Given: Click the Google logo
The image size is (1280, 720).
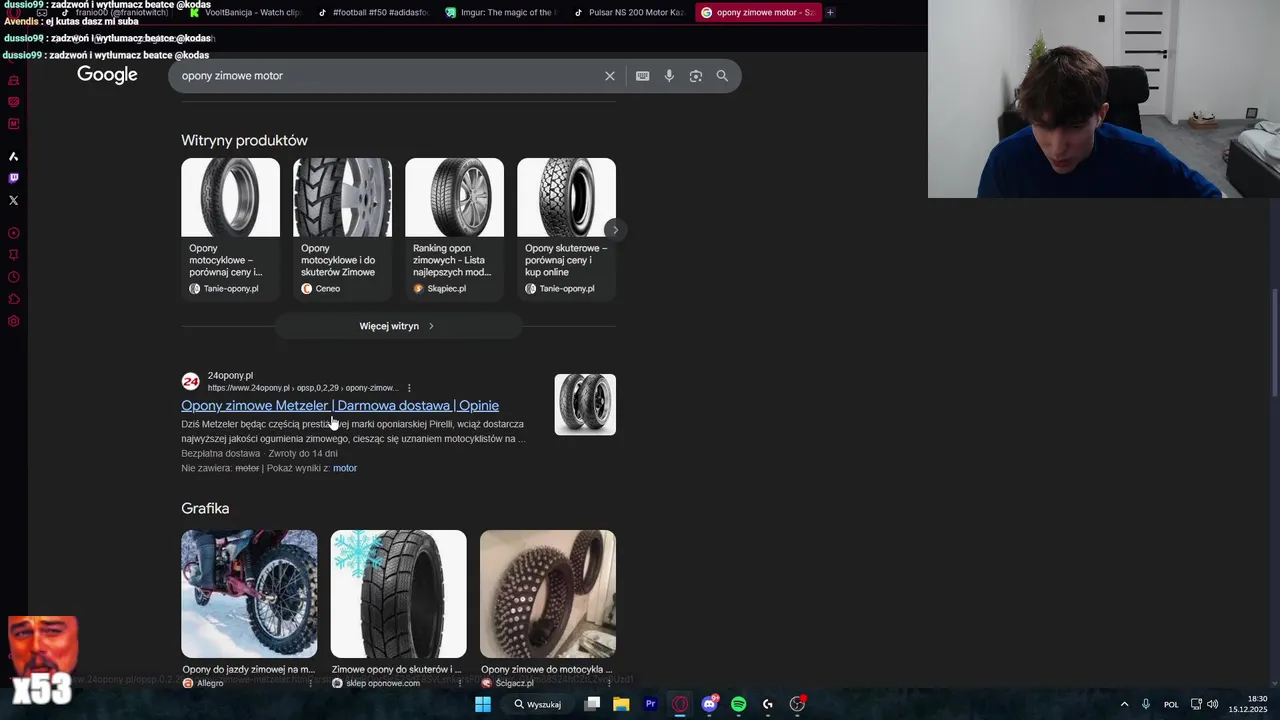Looking at the screenshot, I should [x=107, y=75].
